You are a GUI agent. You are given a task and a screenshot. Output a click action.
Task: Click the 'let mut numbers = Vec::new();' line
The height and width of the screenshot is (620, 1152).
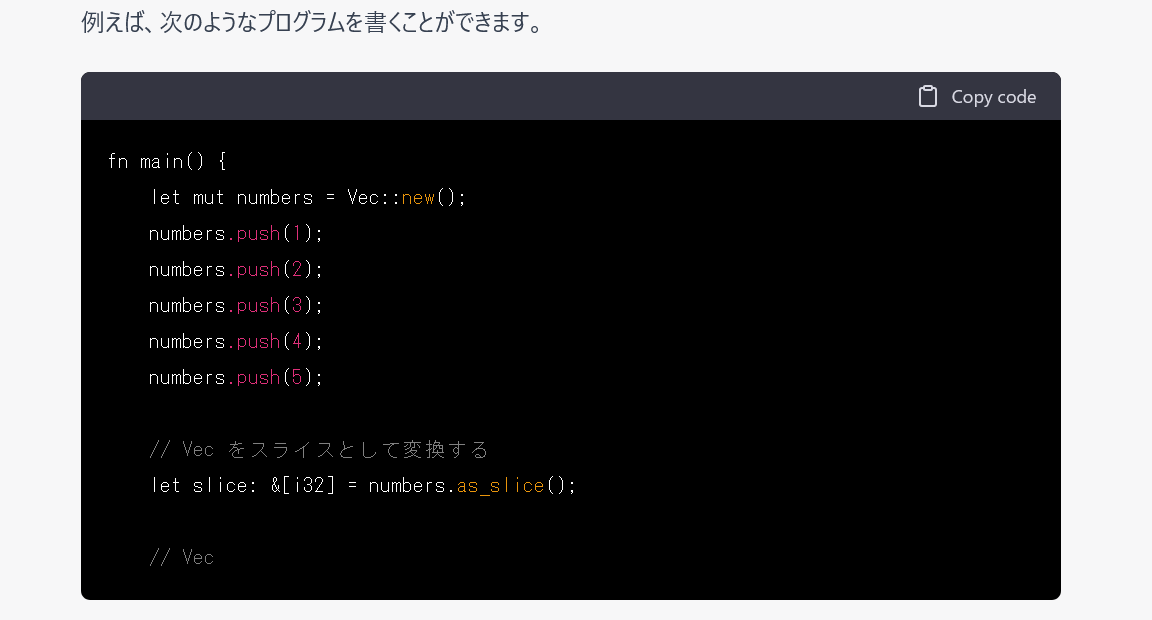coord(307,197)
